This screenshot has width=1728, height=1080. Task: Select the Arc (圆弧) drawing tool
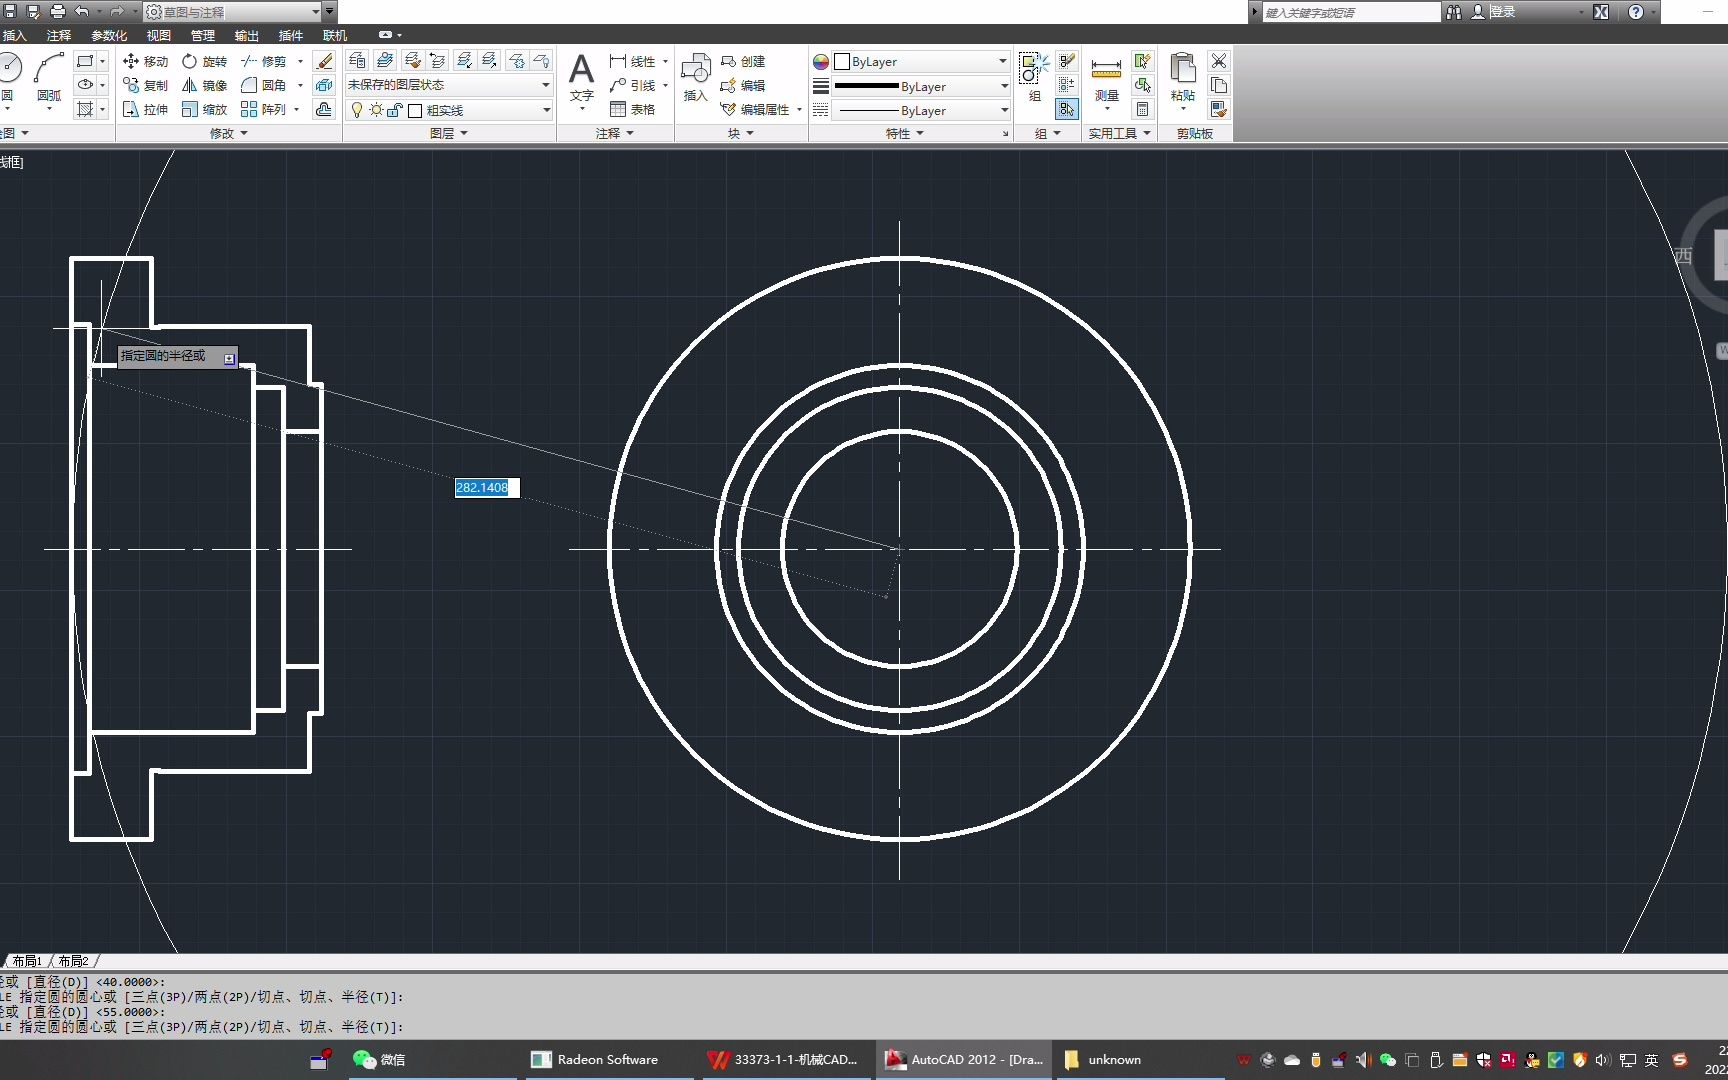tap(49, 78)
